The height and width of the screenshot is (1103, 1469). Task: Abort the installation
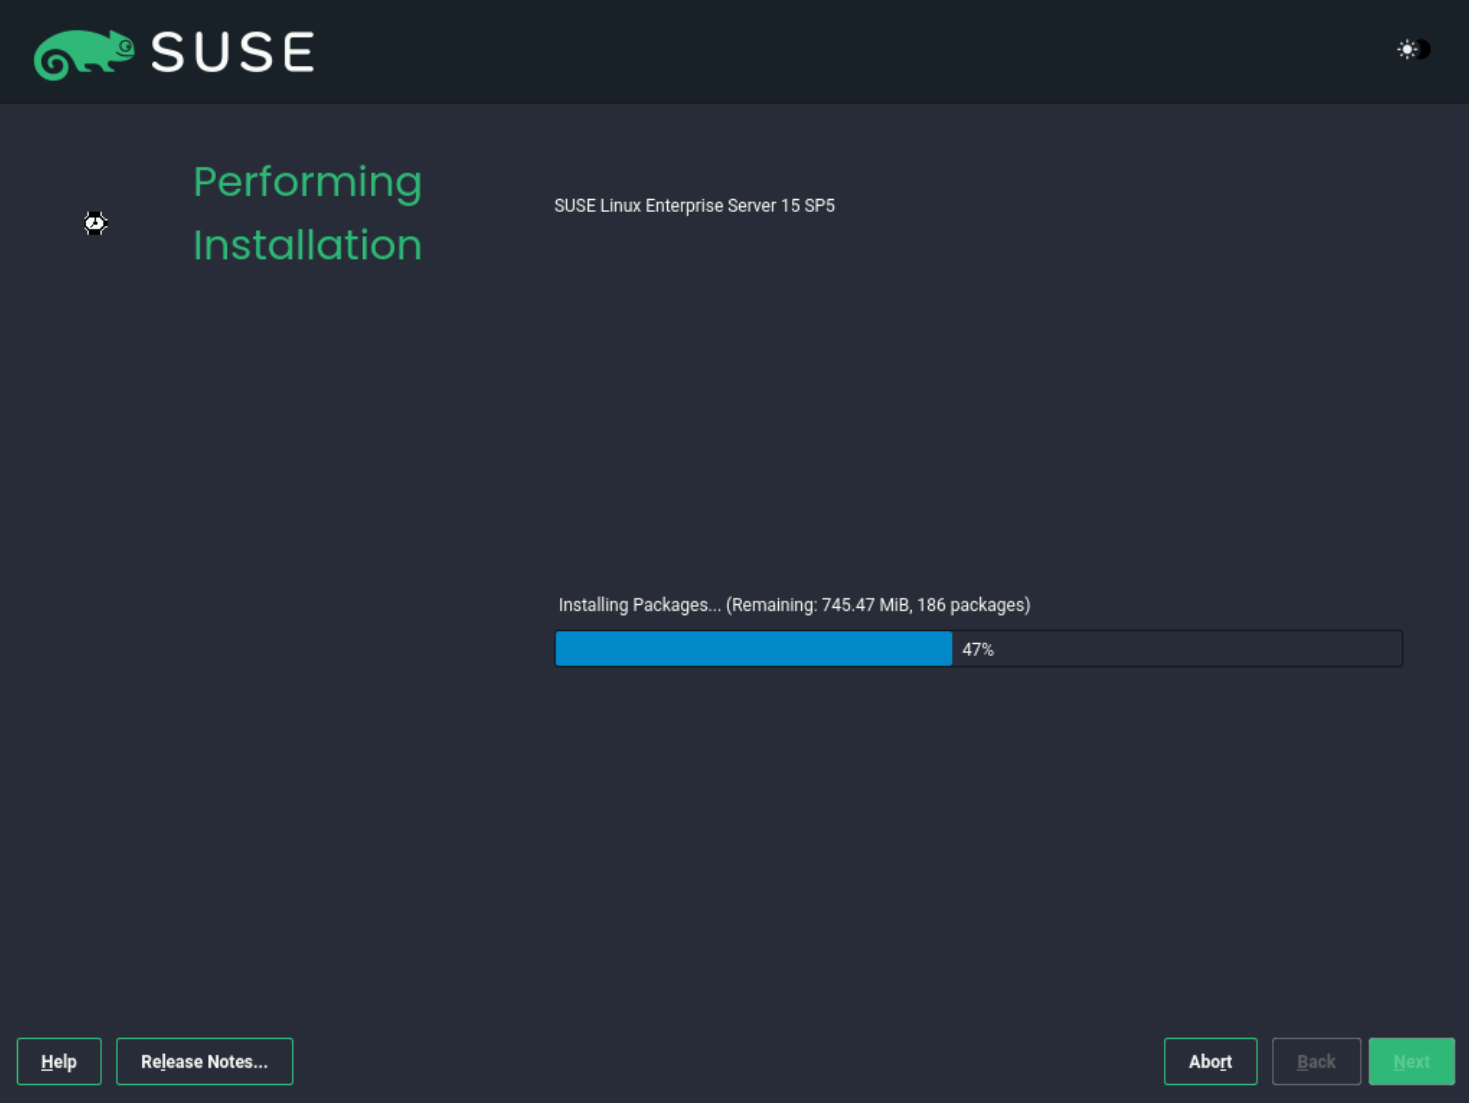(1210, 1061)
